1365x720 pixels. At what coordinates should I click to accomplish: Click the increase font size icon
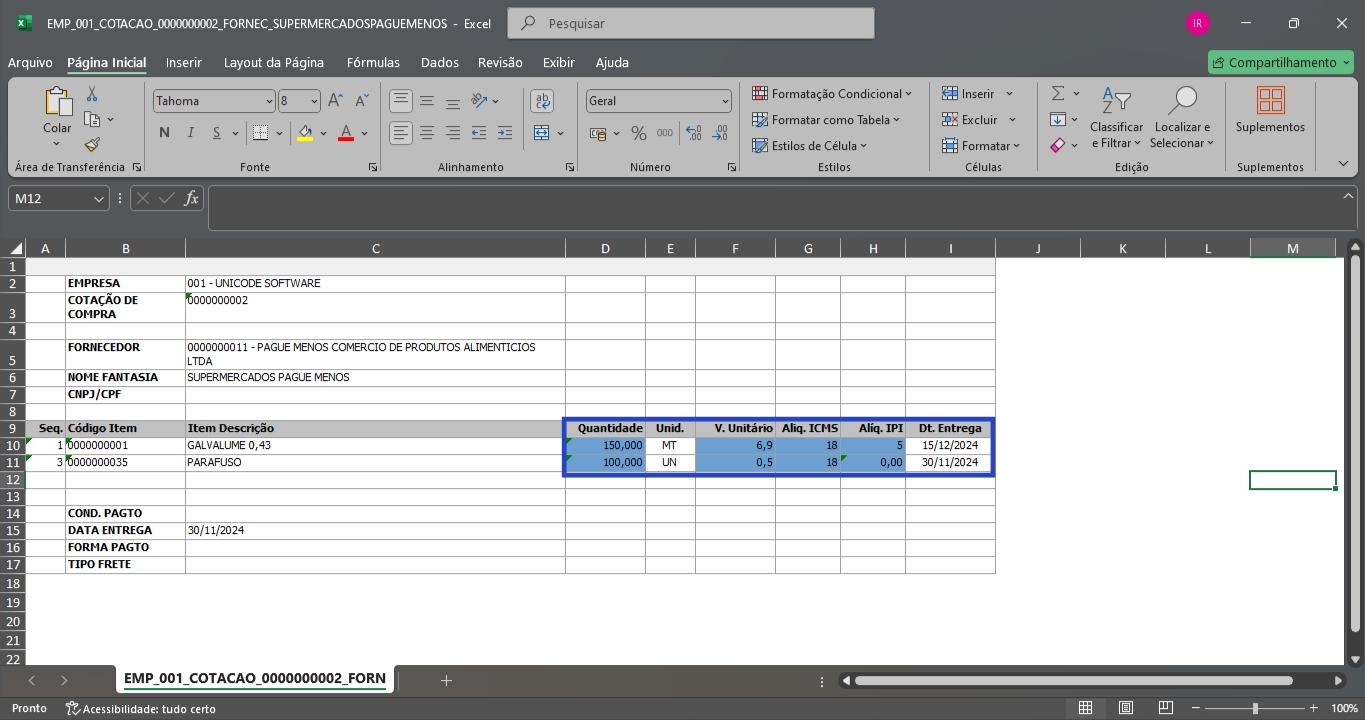tap(336, 101)
